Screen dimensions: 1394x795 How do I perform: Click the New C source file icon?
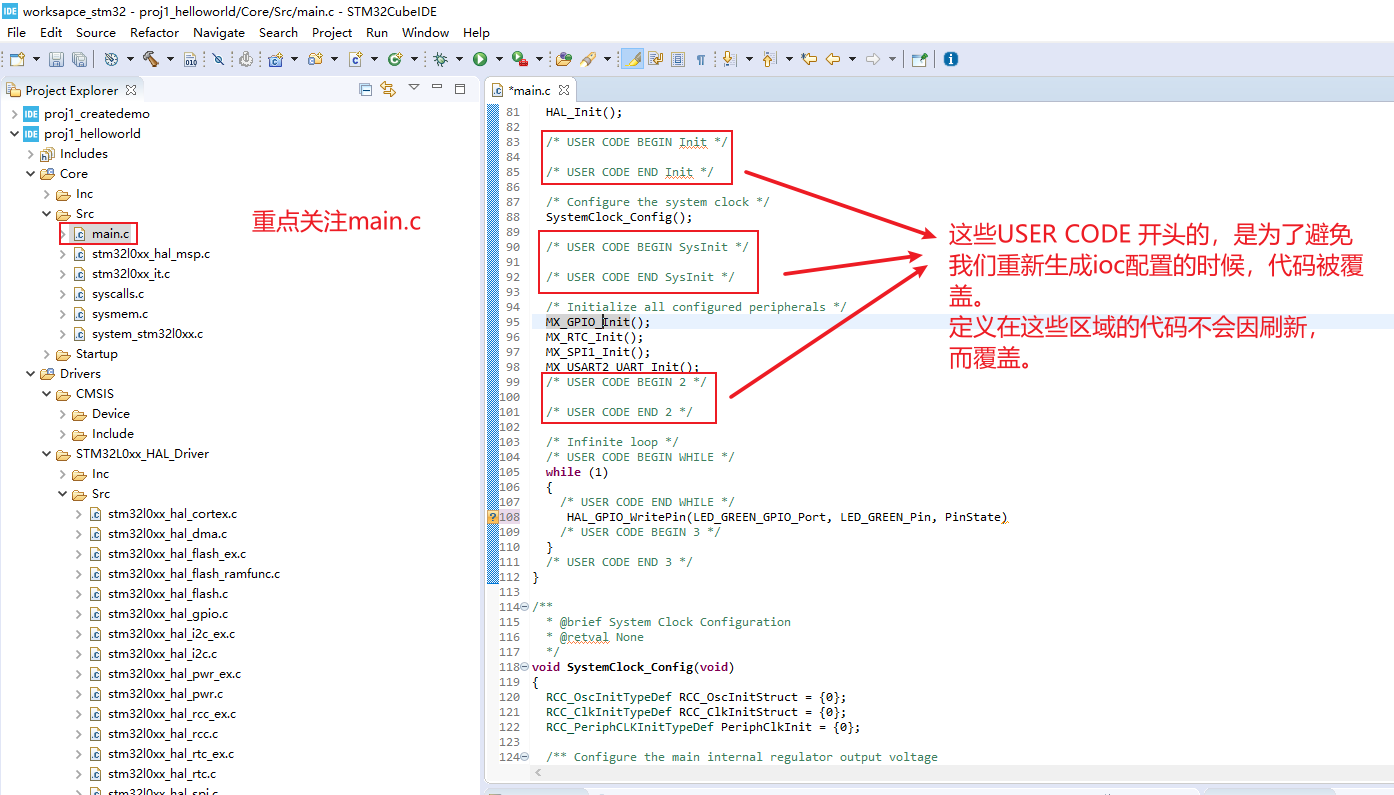pyautogui.click(x=355, y=59)
